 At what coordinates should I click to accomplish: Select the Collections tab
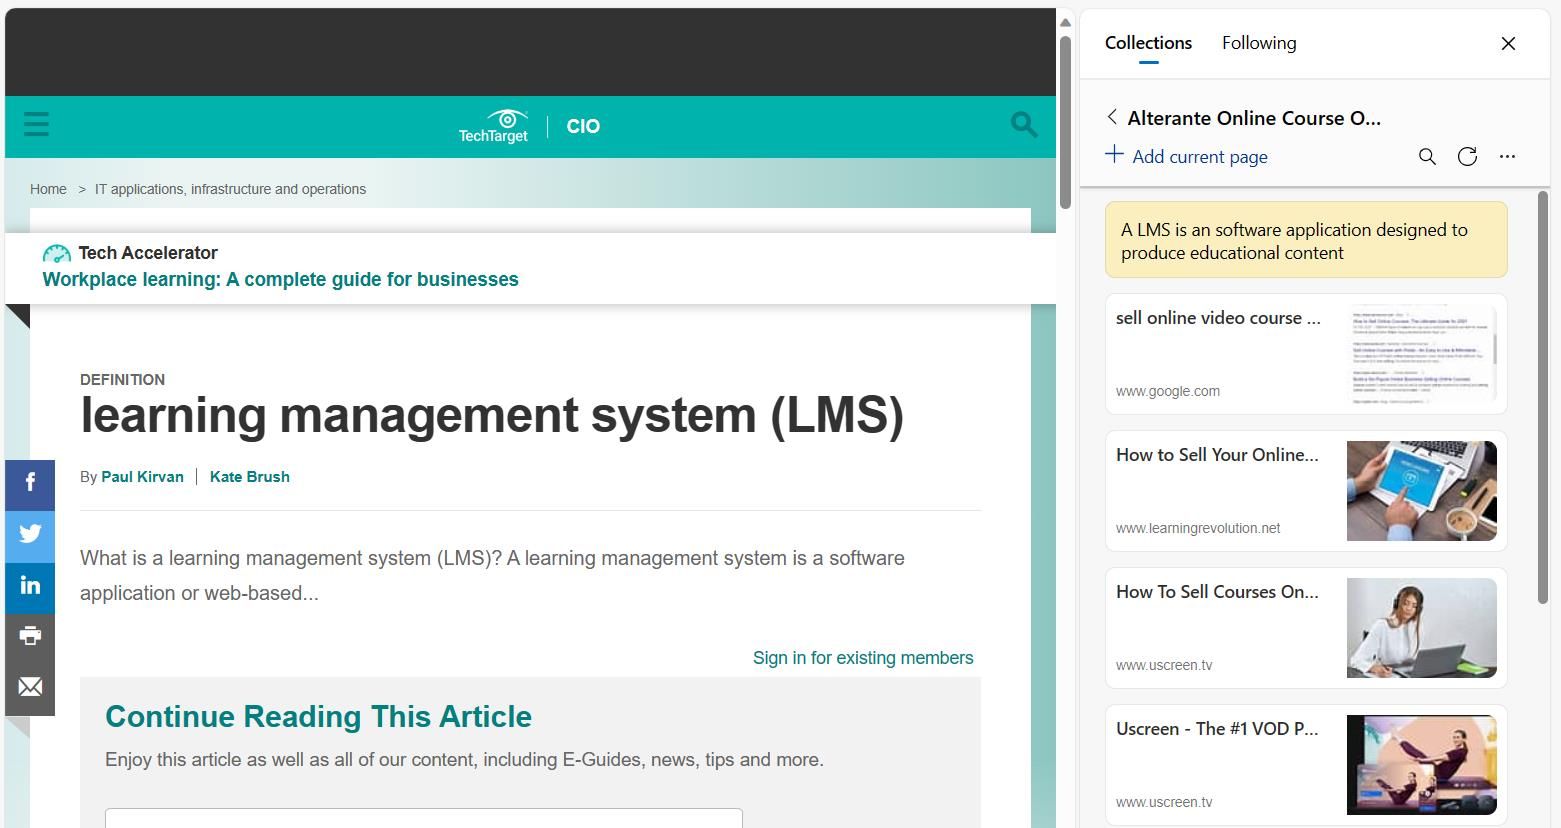[1147, 43]
